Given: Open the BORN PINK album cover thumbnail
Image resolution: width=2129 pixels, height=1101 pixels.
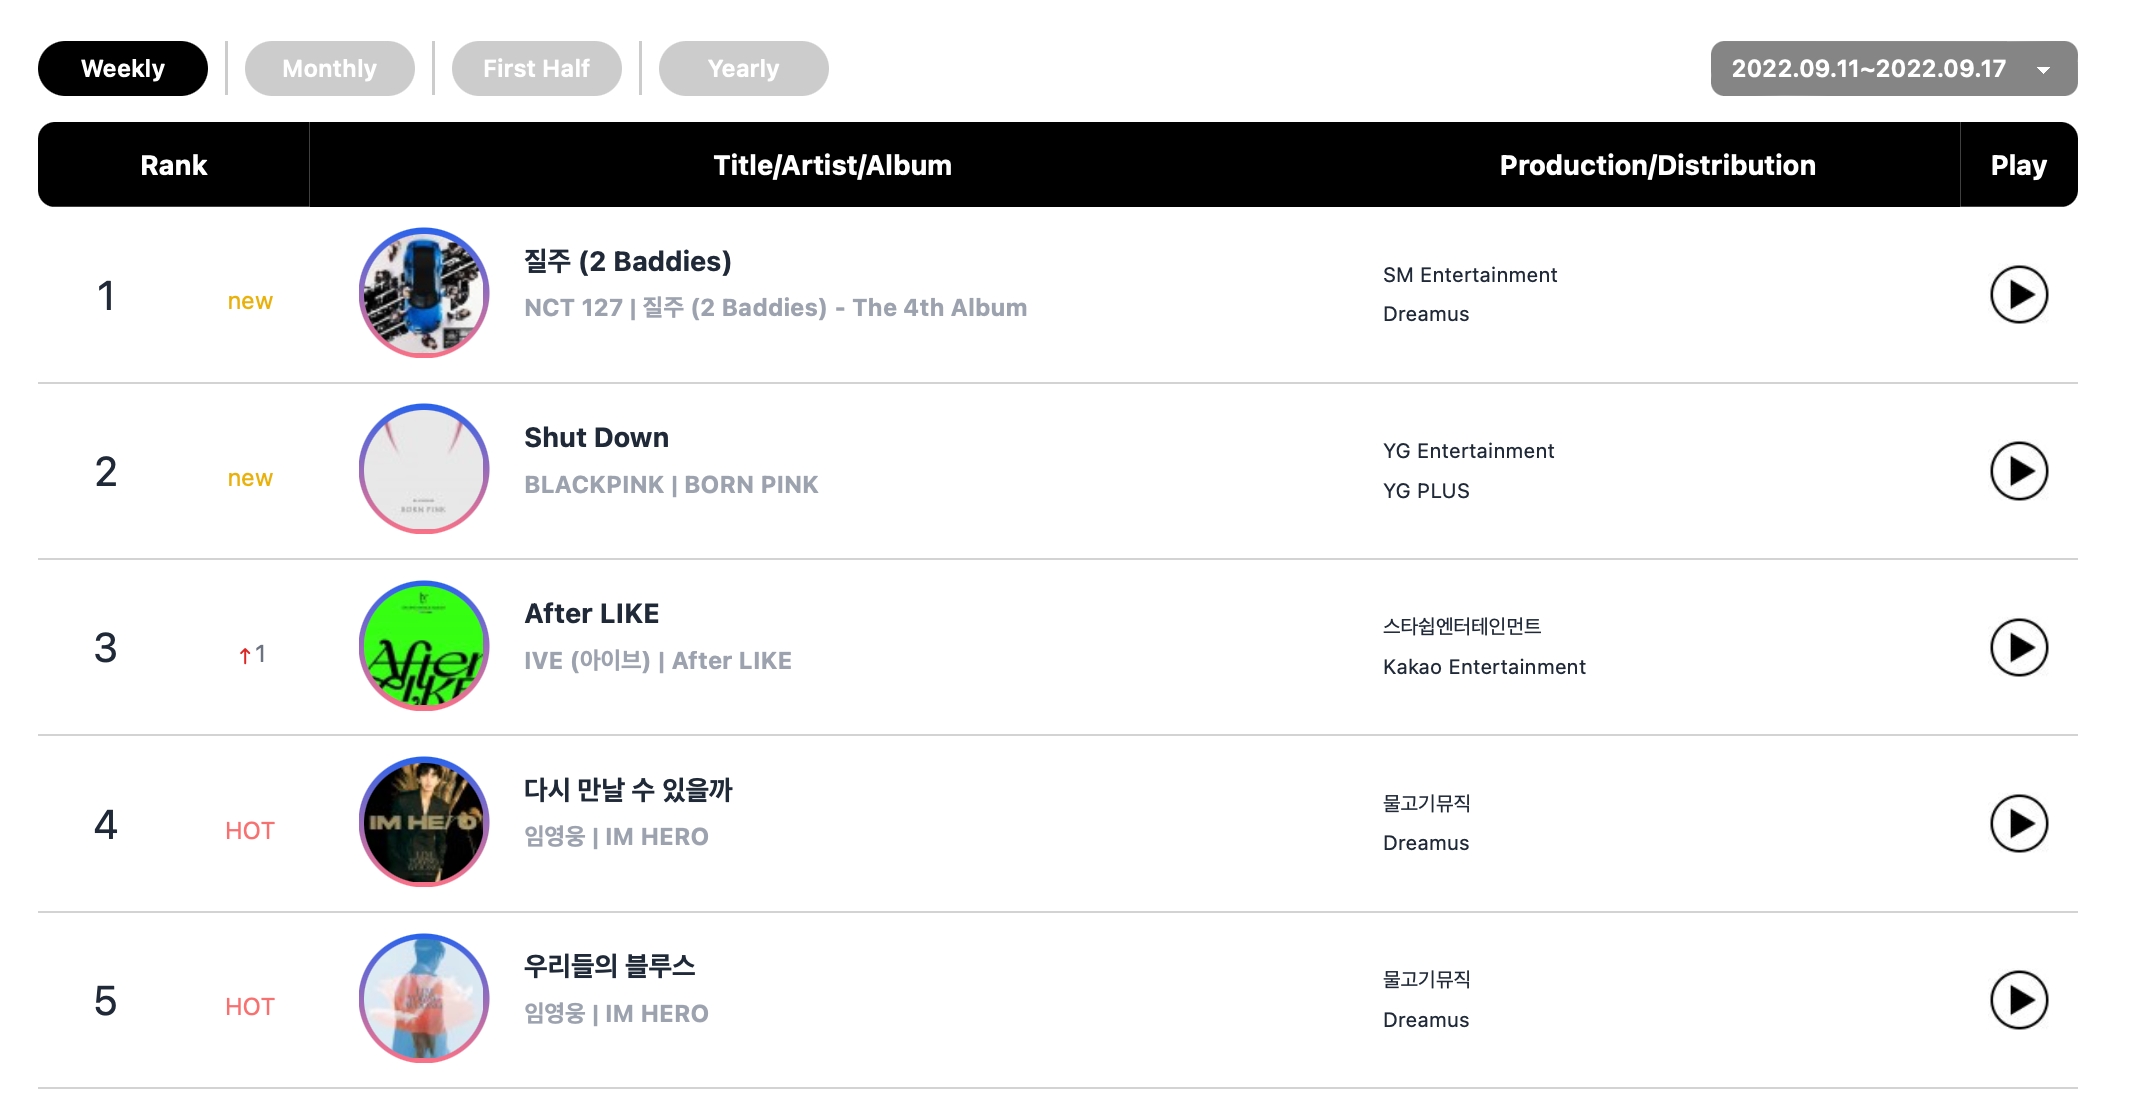Looking at the screenshot, I should point(424,469).
